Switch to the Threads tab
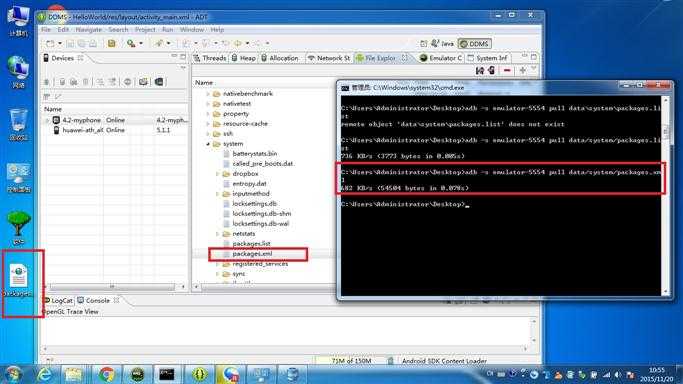 coord(210,58)
